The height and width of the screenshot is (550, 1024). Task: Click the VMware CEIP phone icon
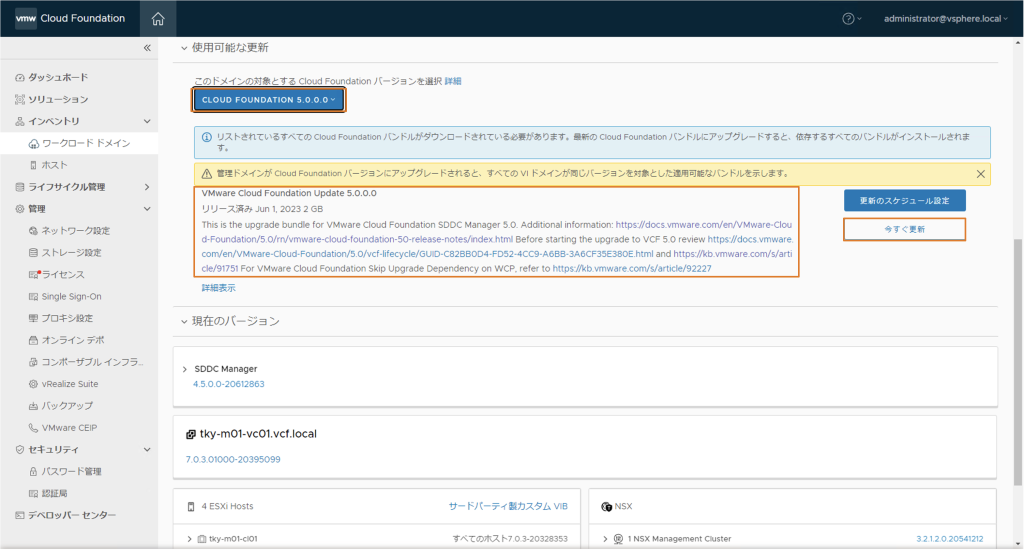click(x=33, y=428)
